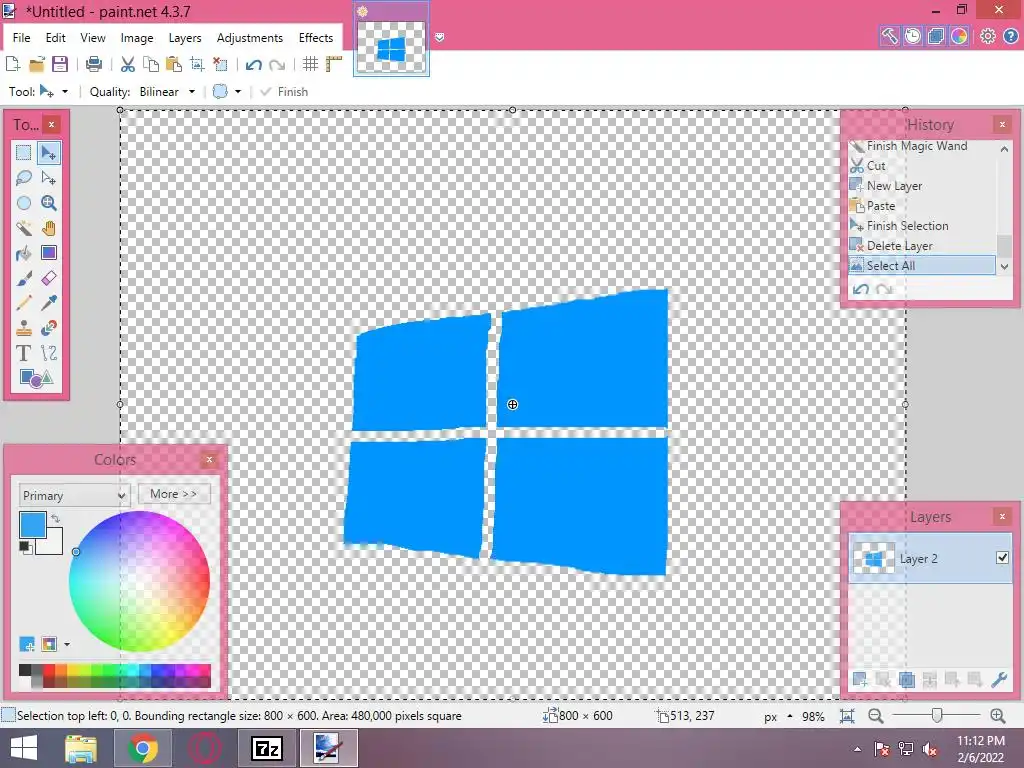
Task: Open the Edit menu
Action: point(56,38)
